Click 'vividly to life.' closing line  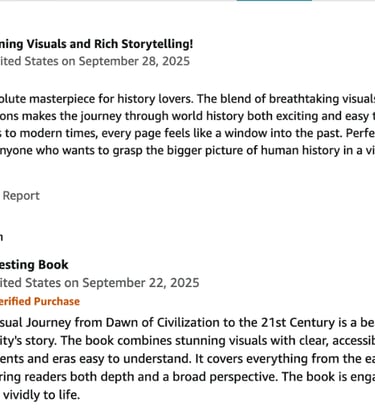pos(41,395)
